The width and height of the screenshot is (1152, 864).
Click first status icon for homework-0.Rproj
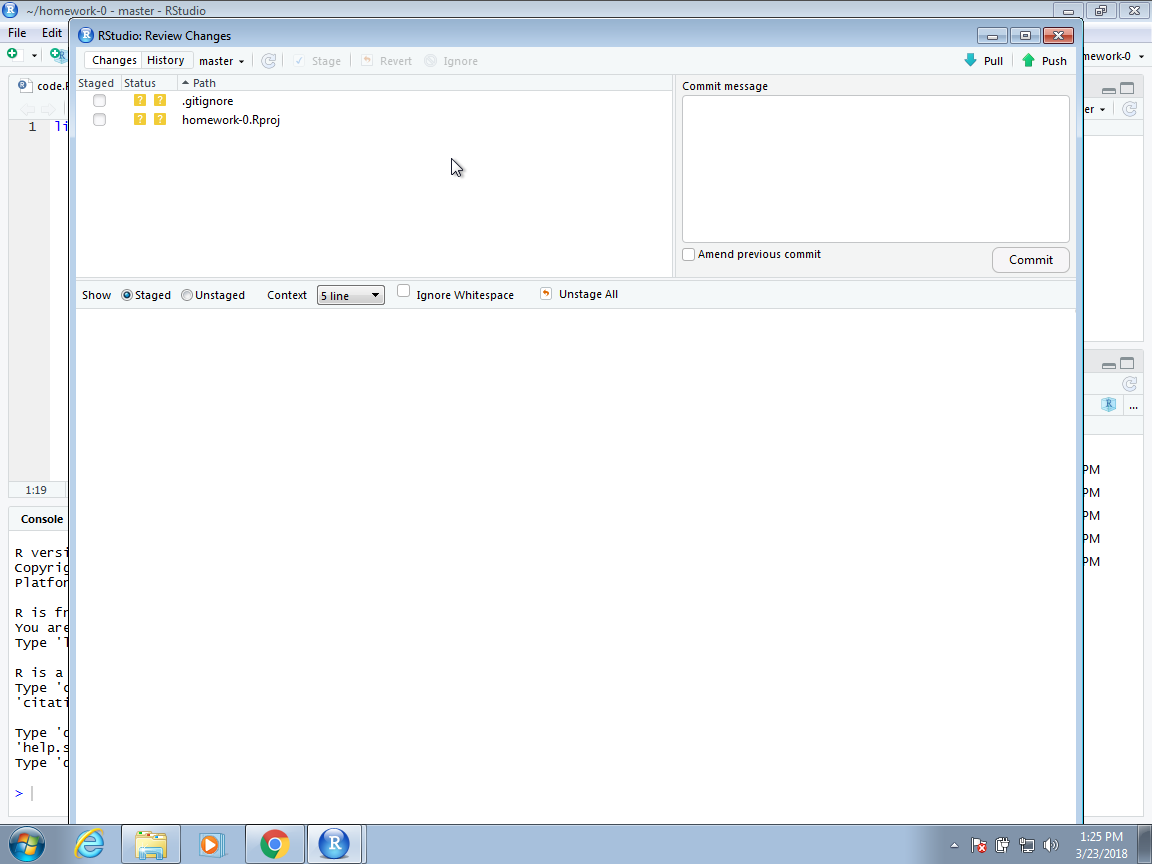point(140,119)
